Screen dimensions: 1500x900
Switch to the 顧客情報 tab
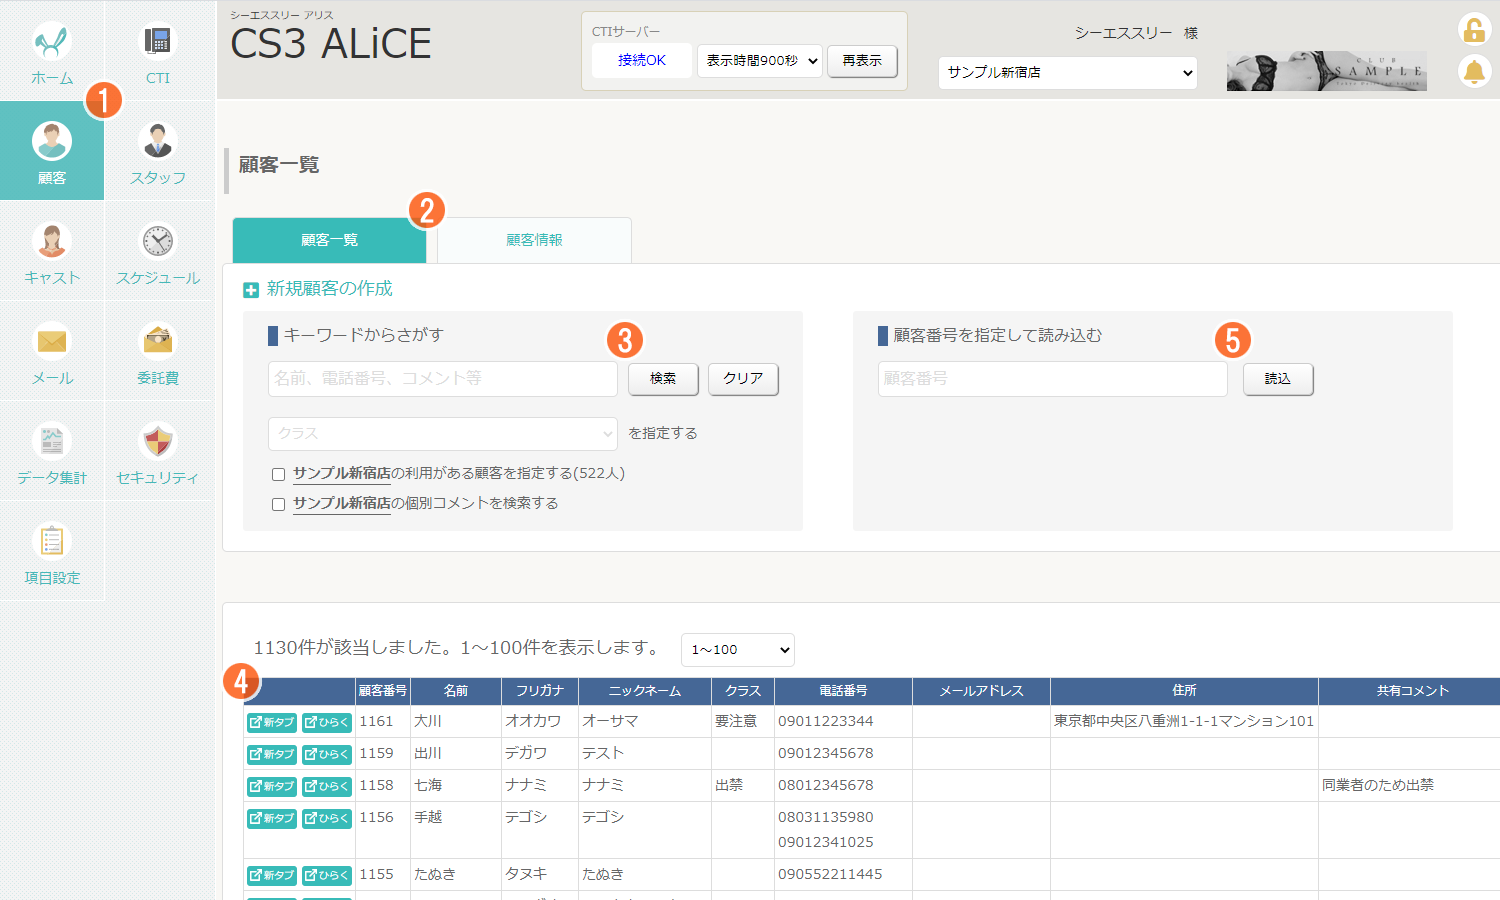click(534, 240)
